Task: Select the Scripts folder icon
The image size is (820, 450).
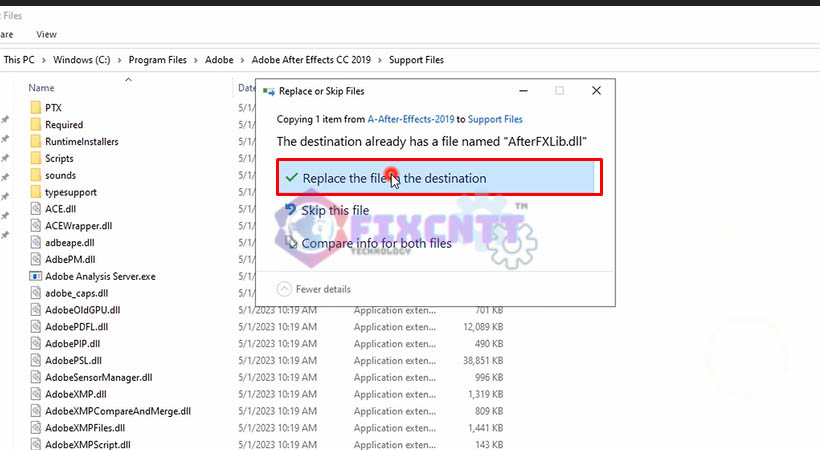Action: (x=36, y=158)
